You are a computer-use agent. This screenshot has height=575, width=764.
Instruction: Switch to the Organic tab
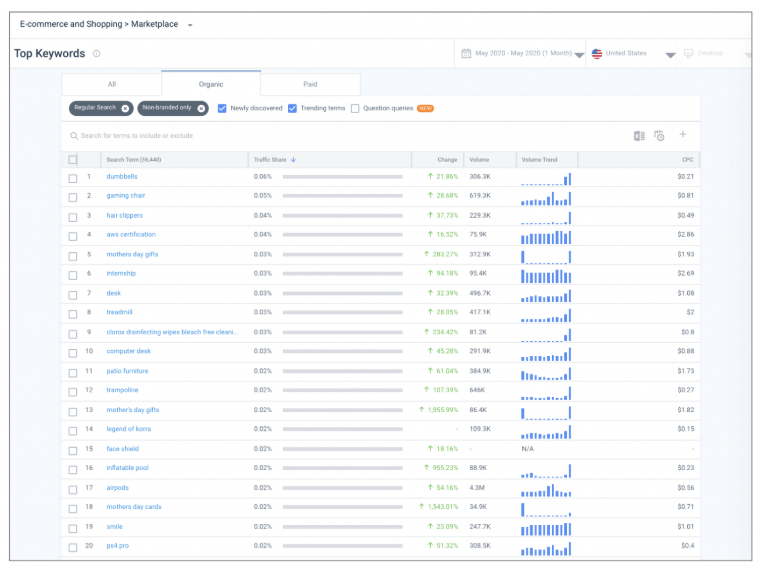[x=211, y=84]
